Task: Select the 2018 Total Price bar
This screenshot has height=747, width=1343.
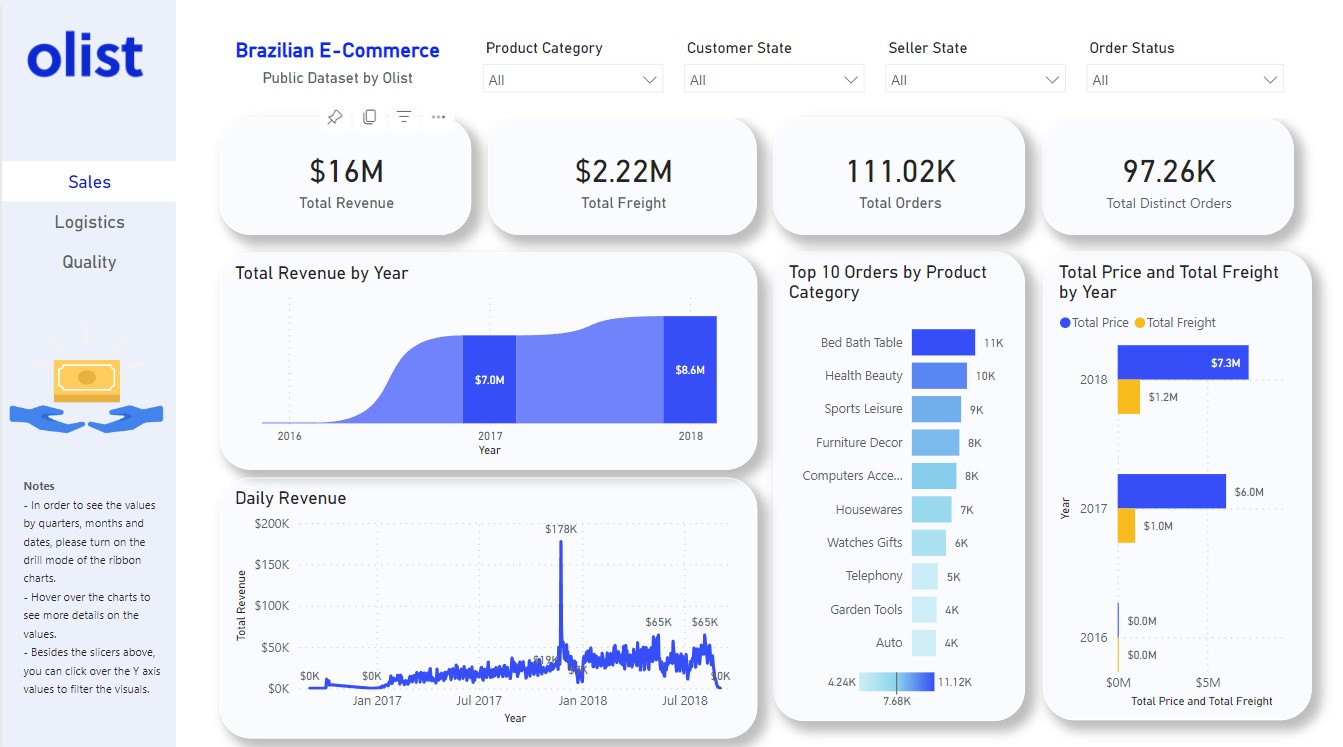Action: tap(1182, 362)
